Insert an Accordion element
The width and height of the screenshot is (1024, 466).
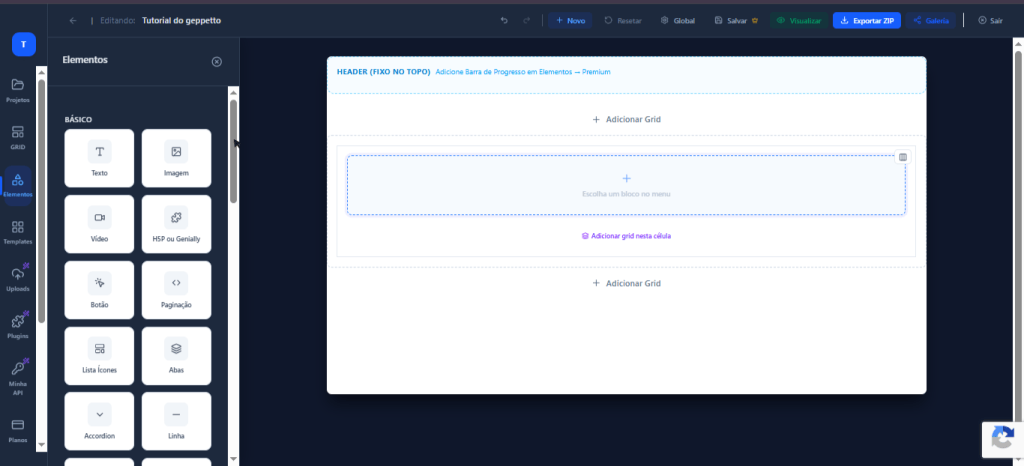click(99, 421)
